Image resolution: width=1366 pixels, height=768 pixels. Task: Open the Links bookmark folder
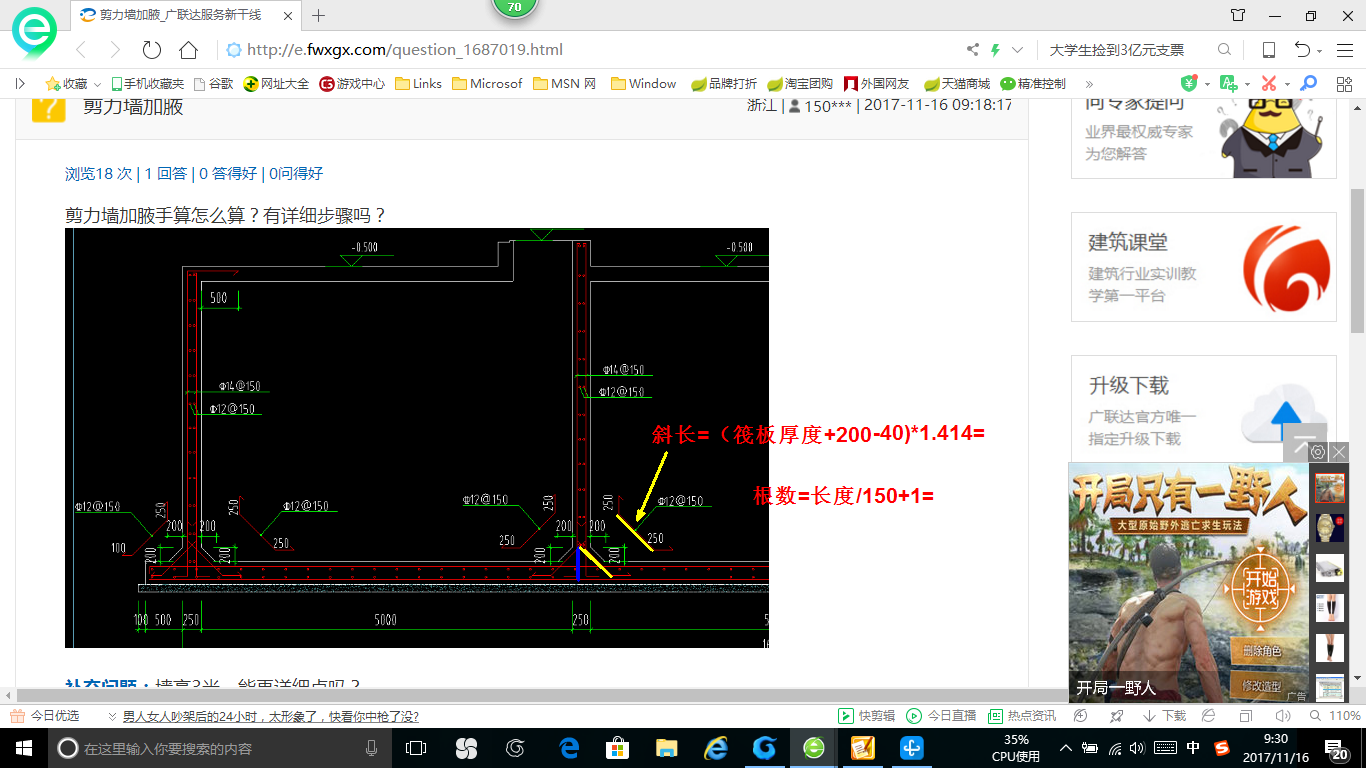(418, 84)
